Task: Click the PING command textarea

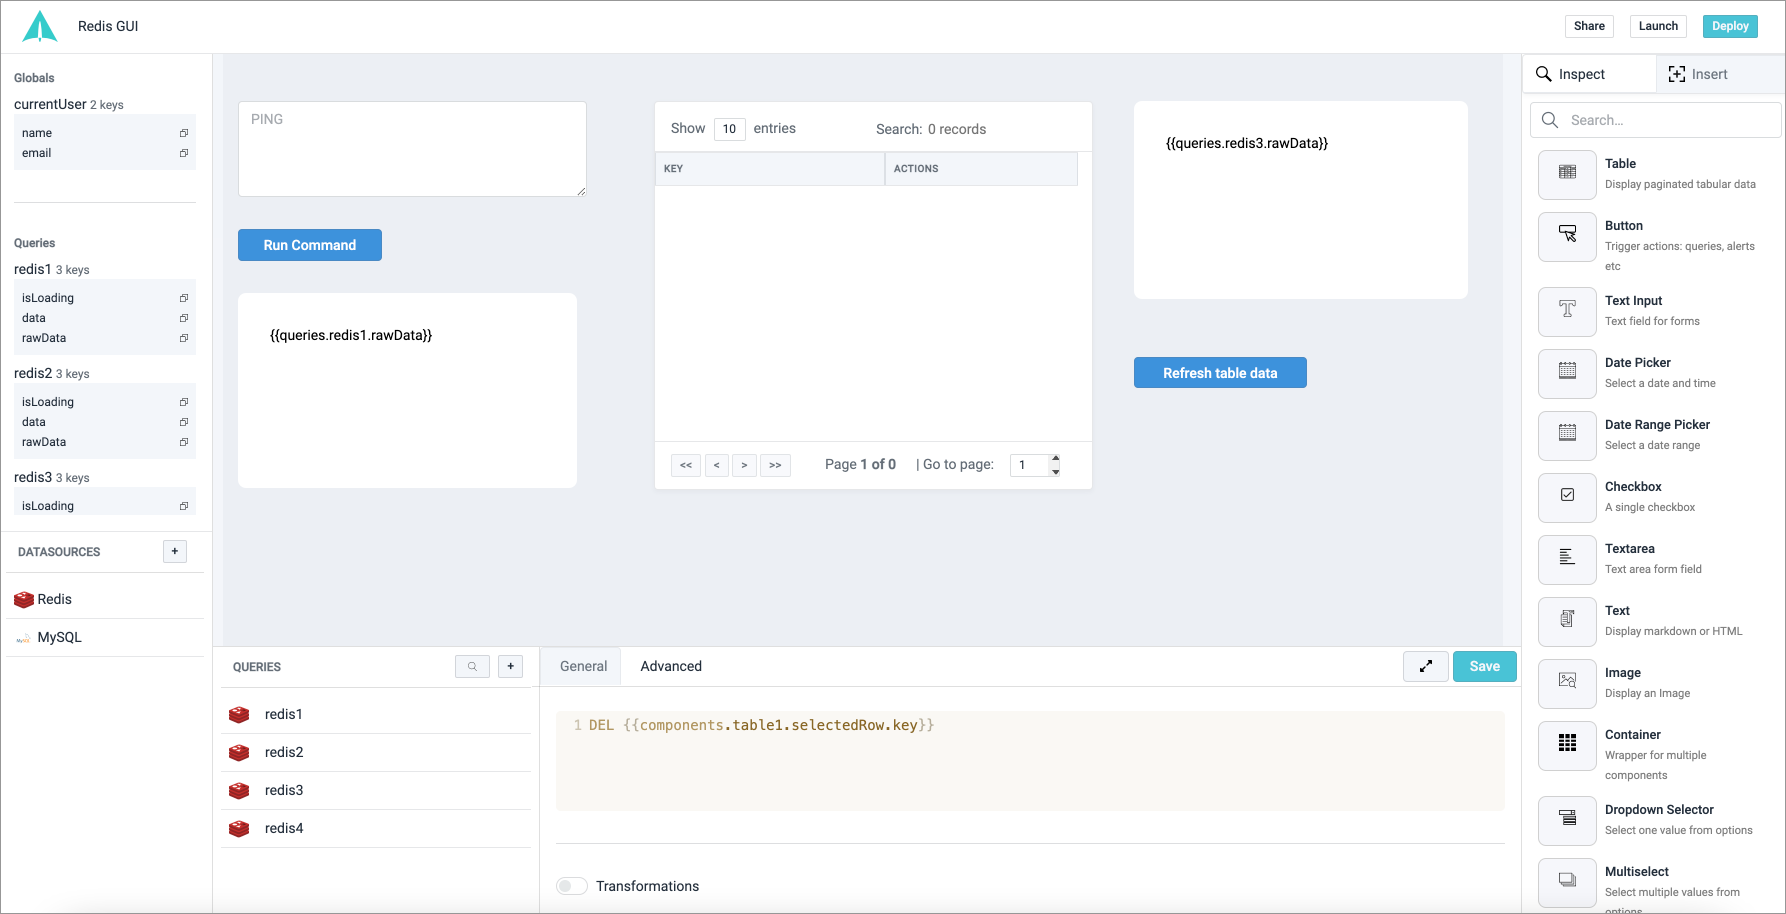Action: click(x=412, y=149)
